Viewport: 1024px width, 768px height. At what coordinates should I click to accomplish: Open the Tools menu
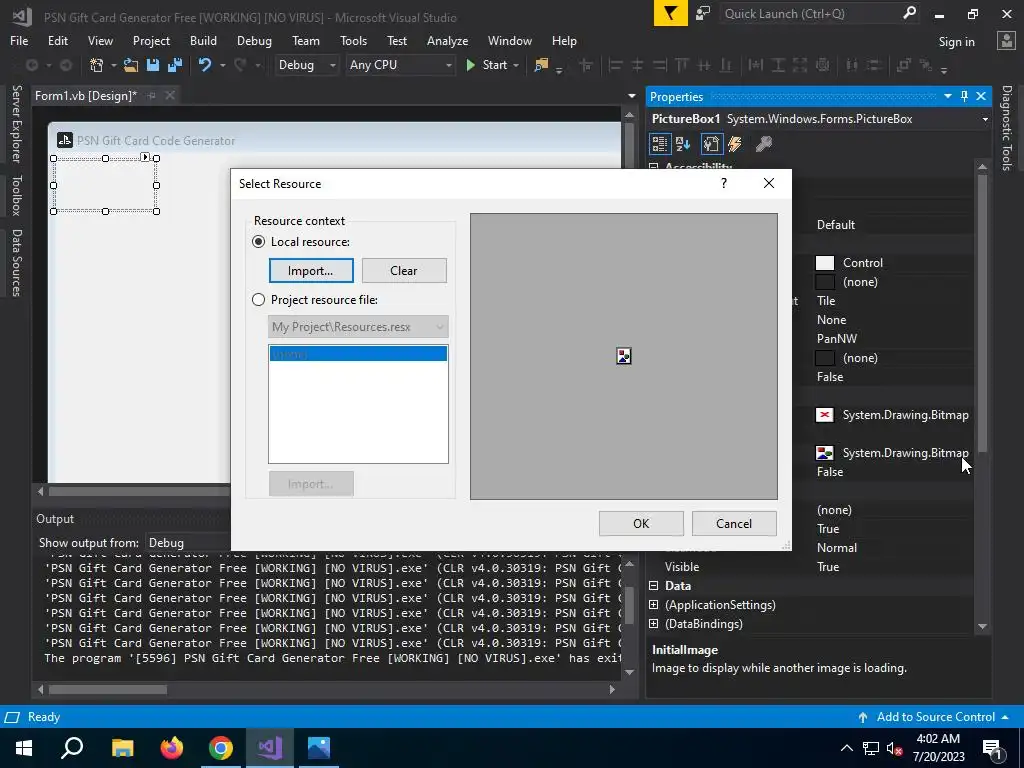pos(353,40)
